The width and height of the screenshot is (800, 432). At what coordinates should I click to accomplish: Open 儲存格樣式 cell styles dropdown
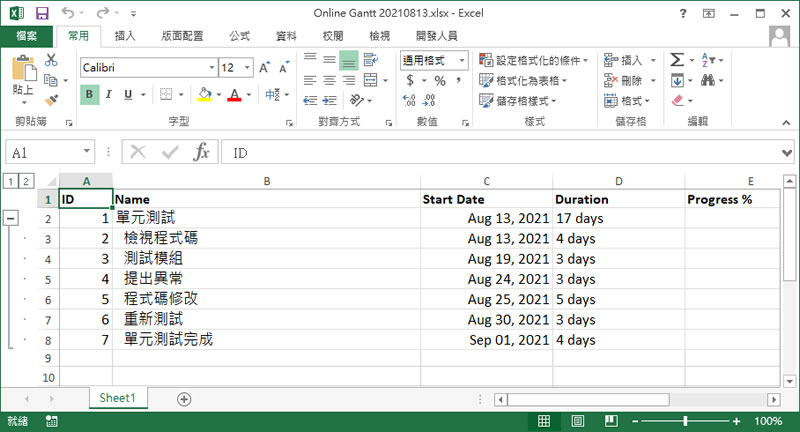[x=518, y=100]
